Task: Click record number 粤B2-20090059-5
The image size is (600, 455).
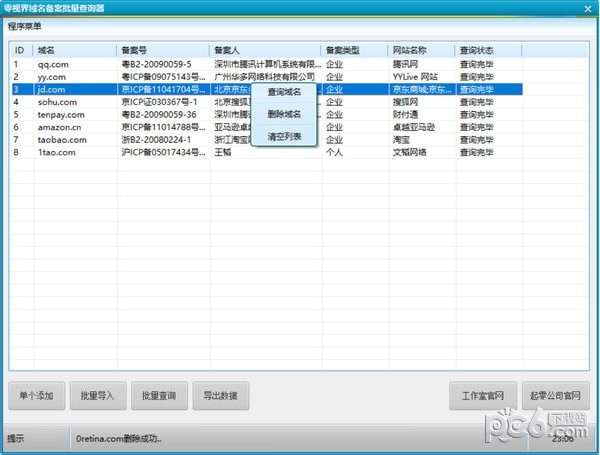Action: [x=157, y=64]
